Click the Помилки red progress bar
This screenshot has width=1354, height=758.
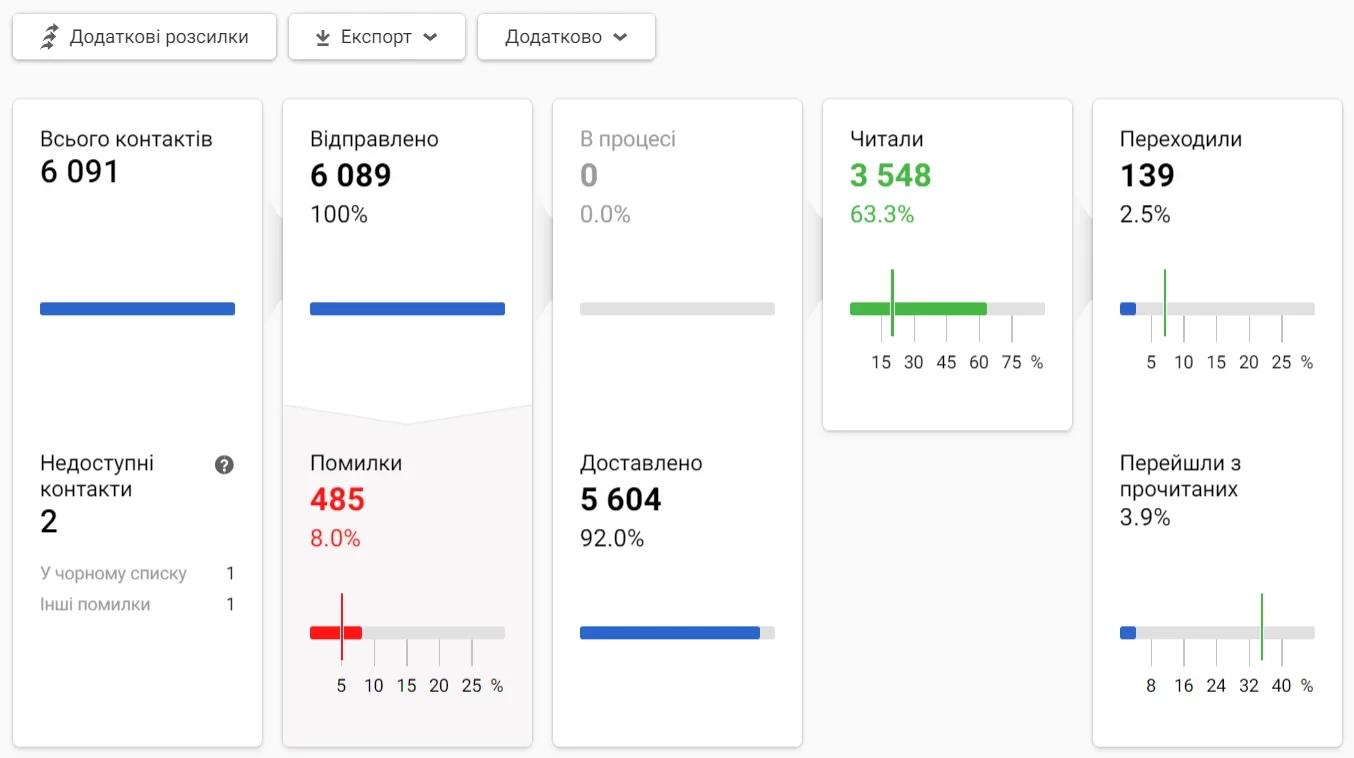point(407,633)
